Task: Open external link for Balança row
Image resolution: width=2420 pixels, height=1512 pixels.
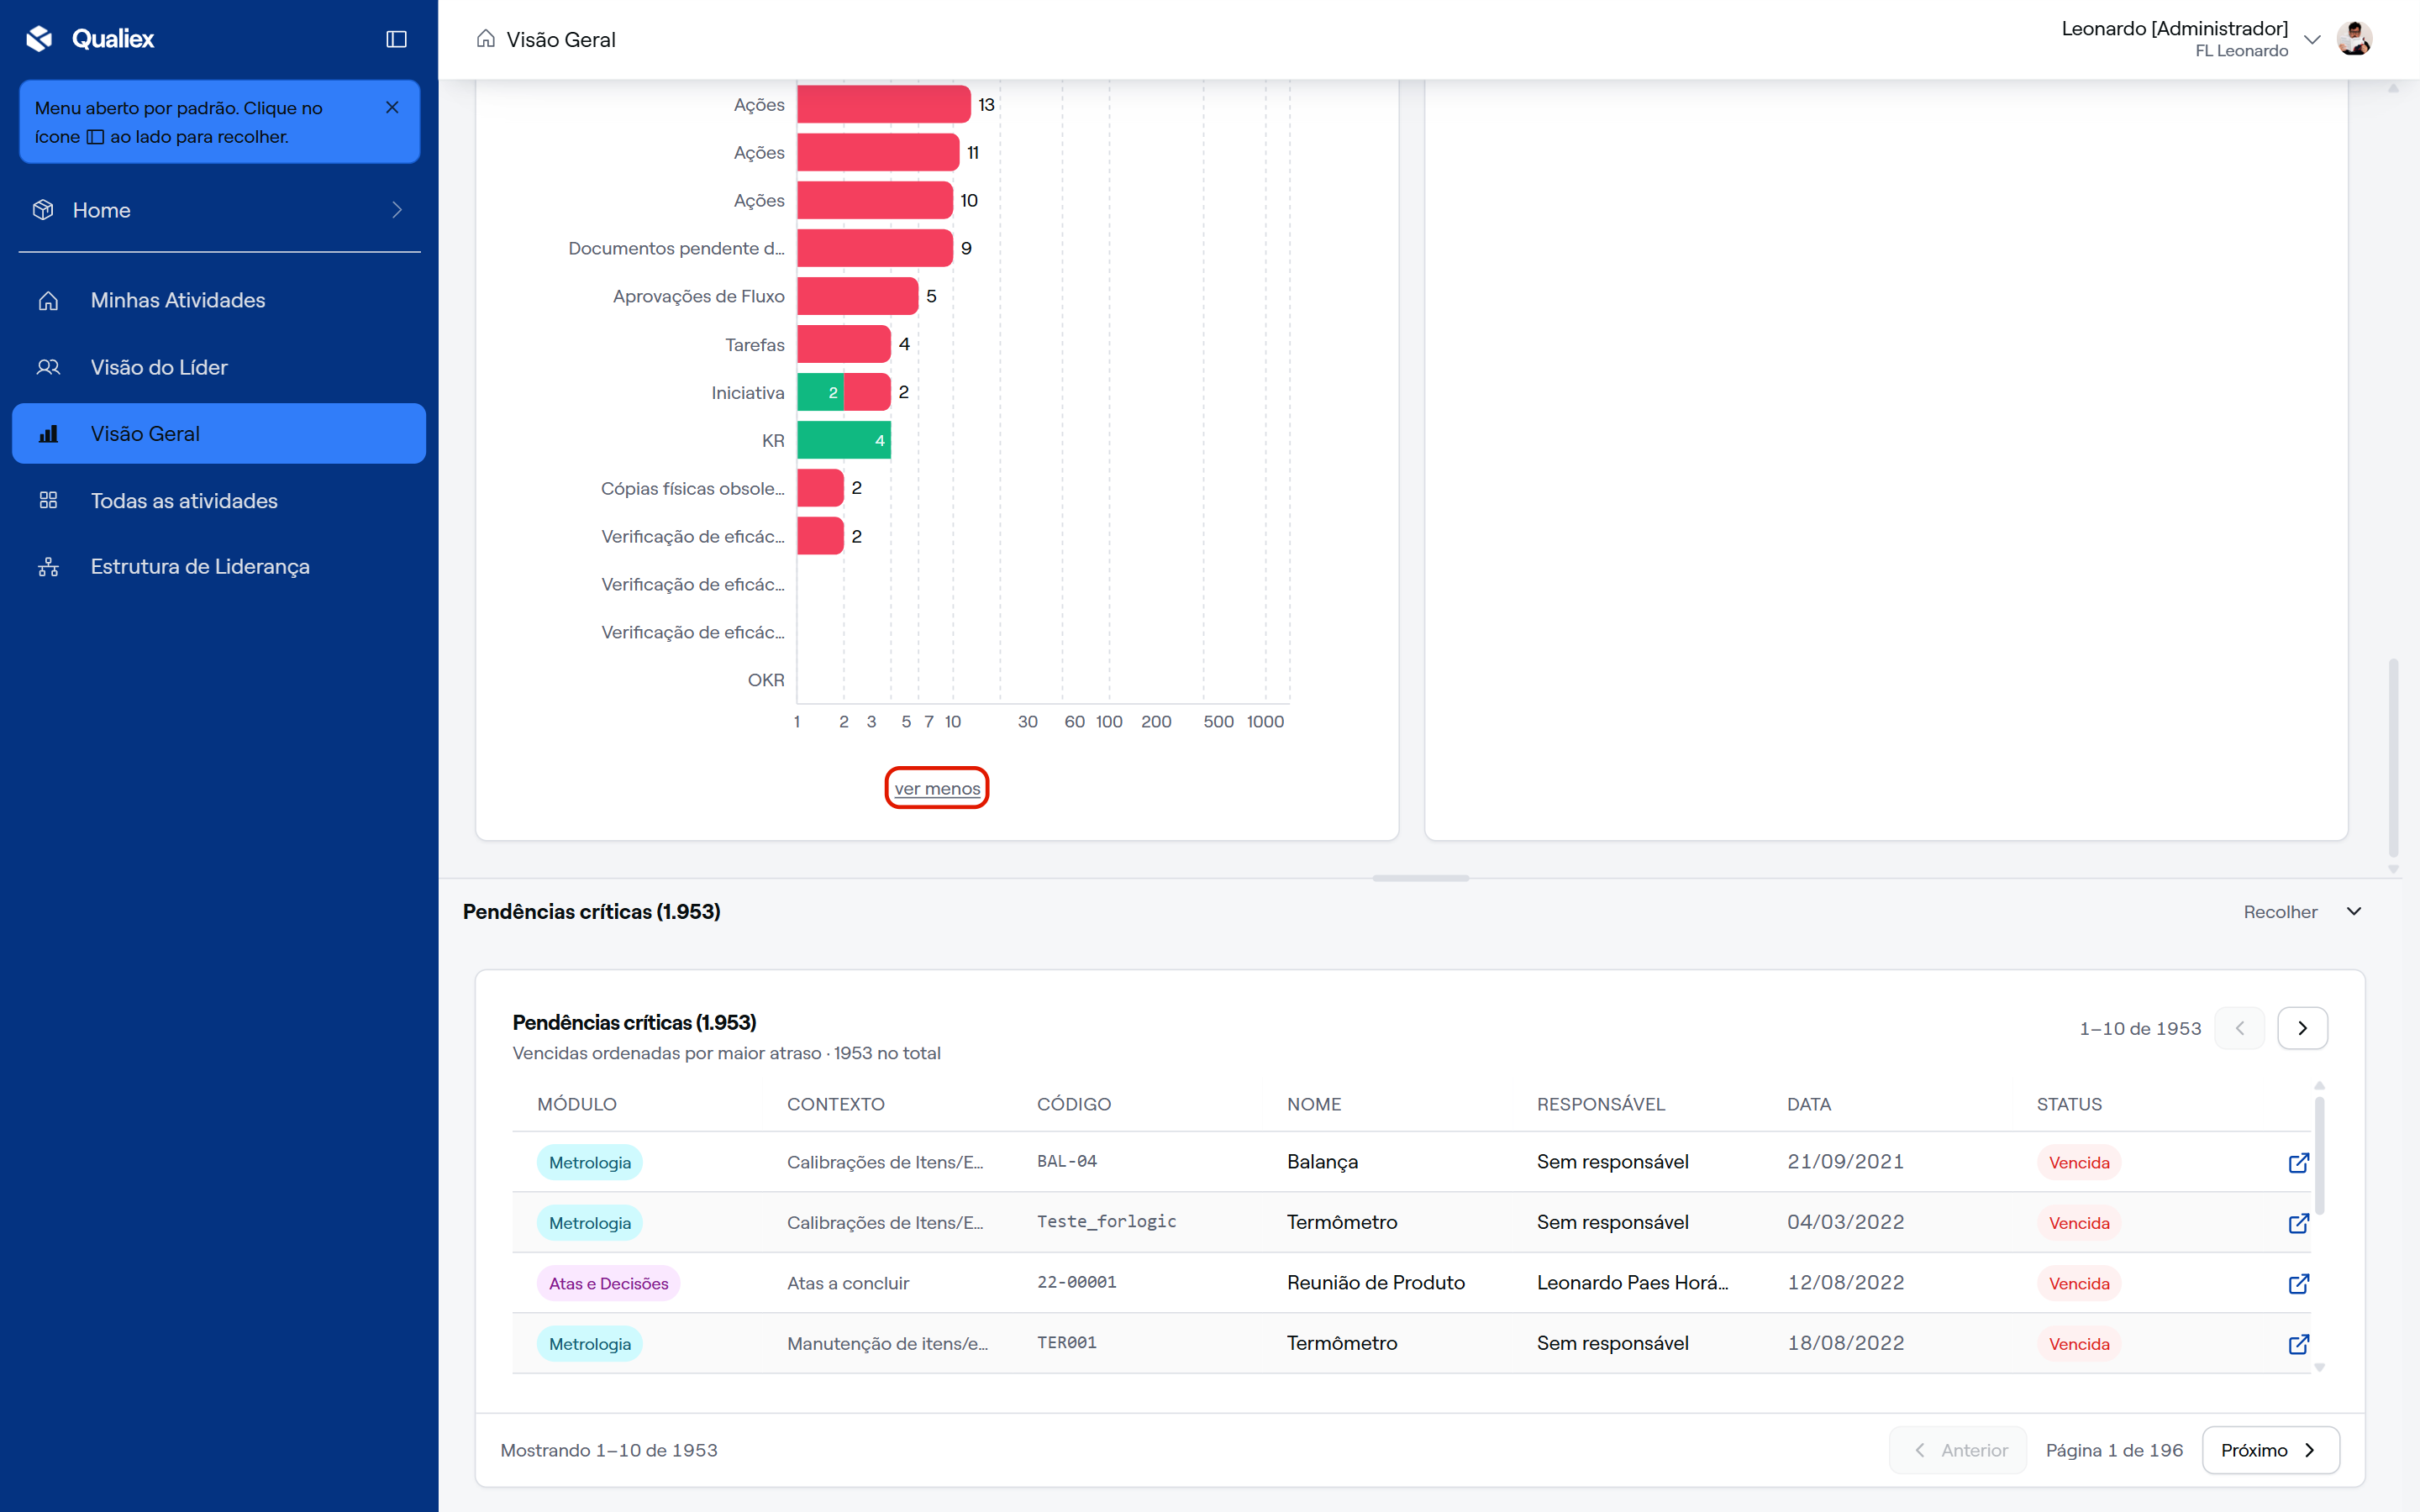Action: tap(2298, 1162)
